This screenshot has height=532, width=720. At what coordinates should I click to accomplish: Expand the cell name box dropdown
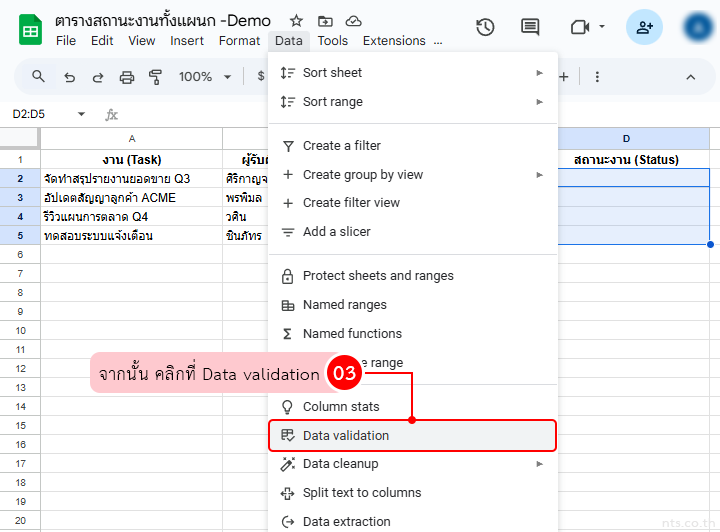click(x=81, y=114)
